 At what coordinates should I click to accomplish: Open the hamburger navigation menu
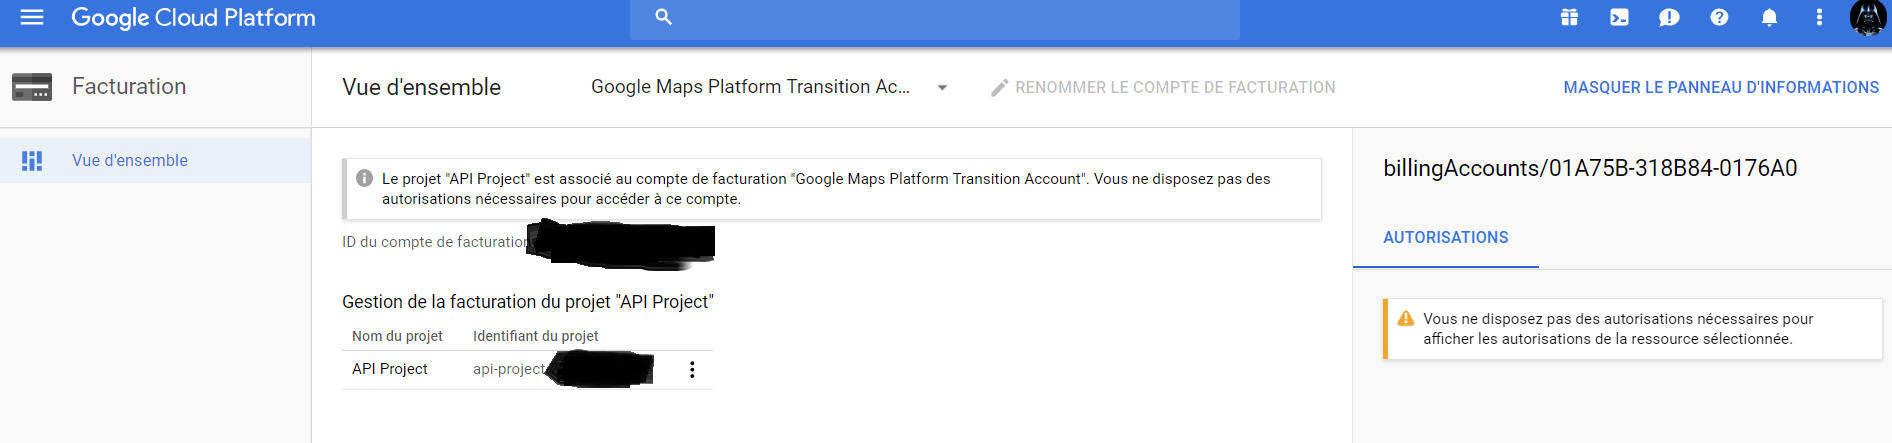(x=32, y=17)
